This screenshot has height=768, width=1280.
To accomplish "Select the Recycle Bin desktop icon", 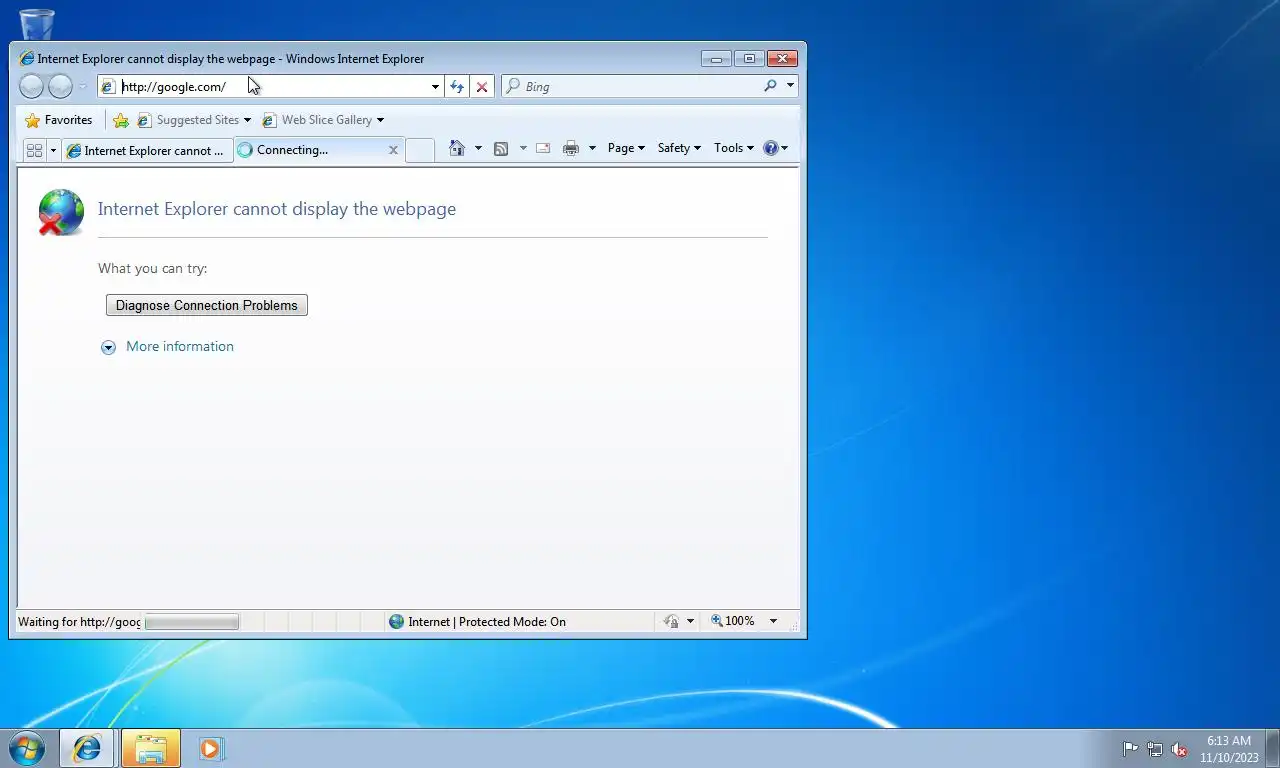I will pos(37,24).
